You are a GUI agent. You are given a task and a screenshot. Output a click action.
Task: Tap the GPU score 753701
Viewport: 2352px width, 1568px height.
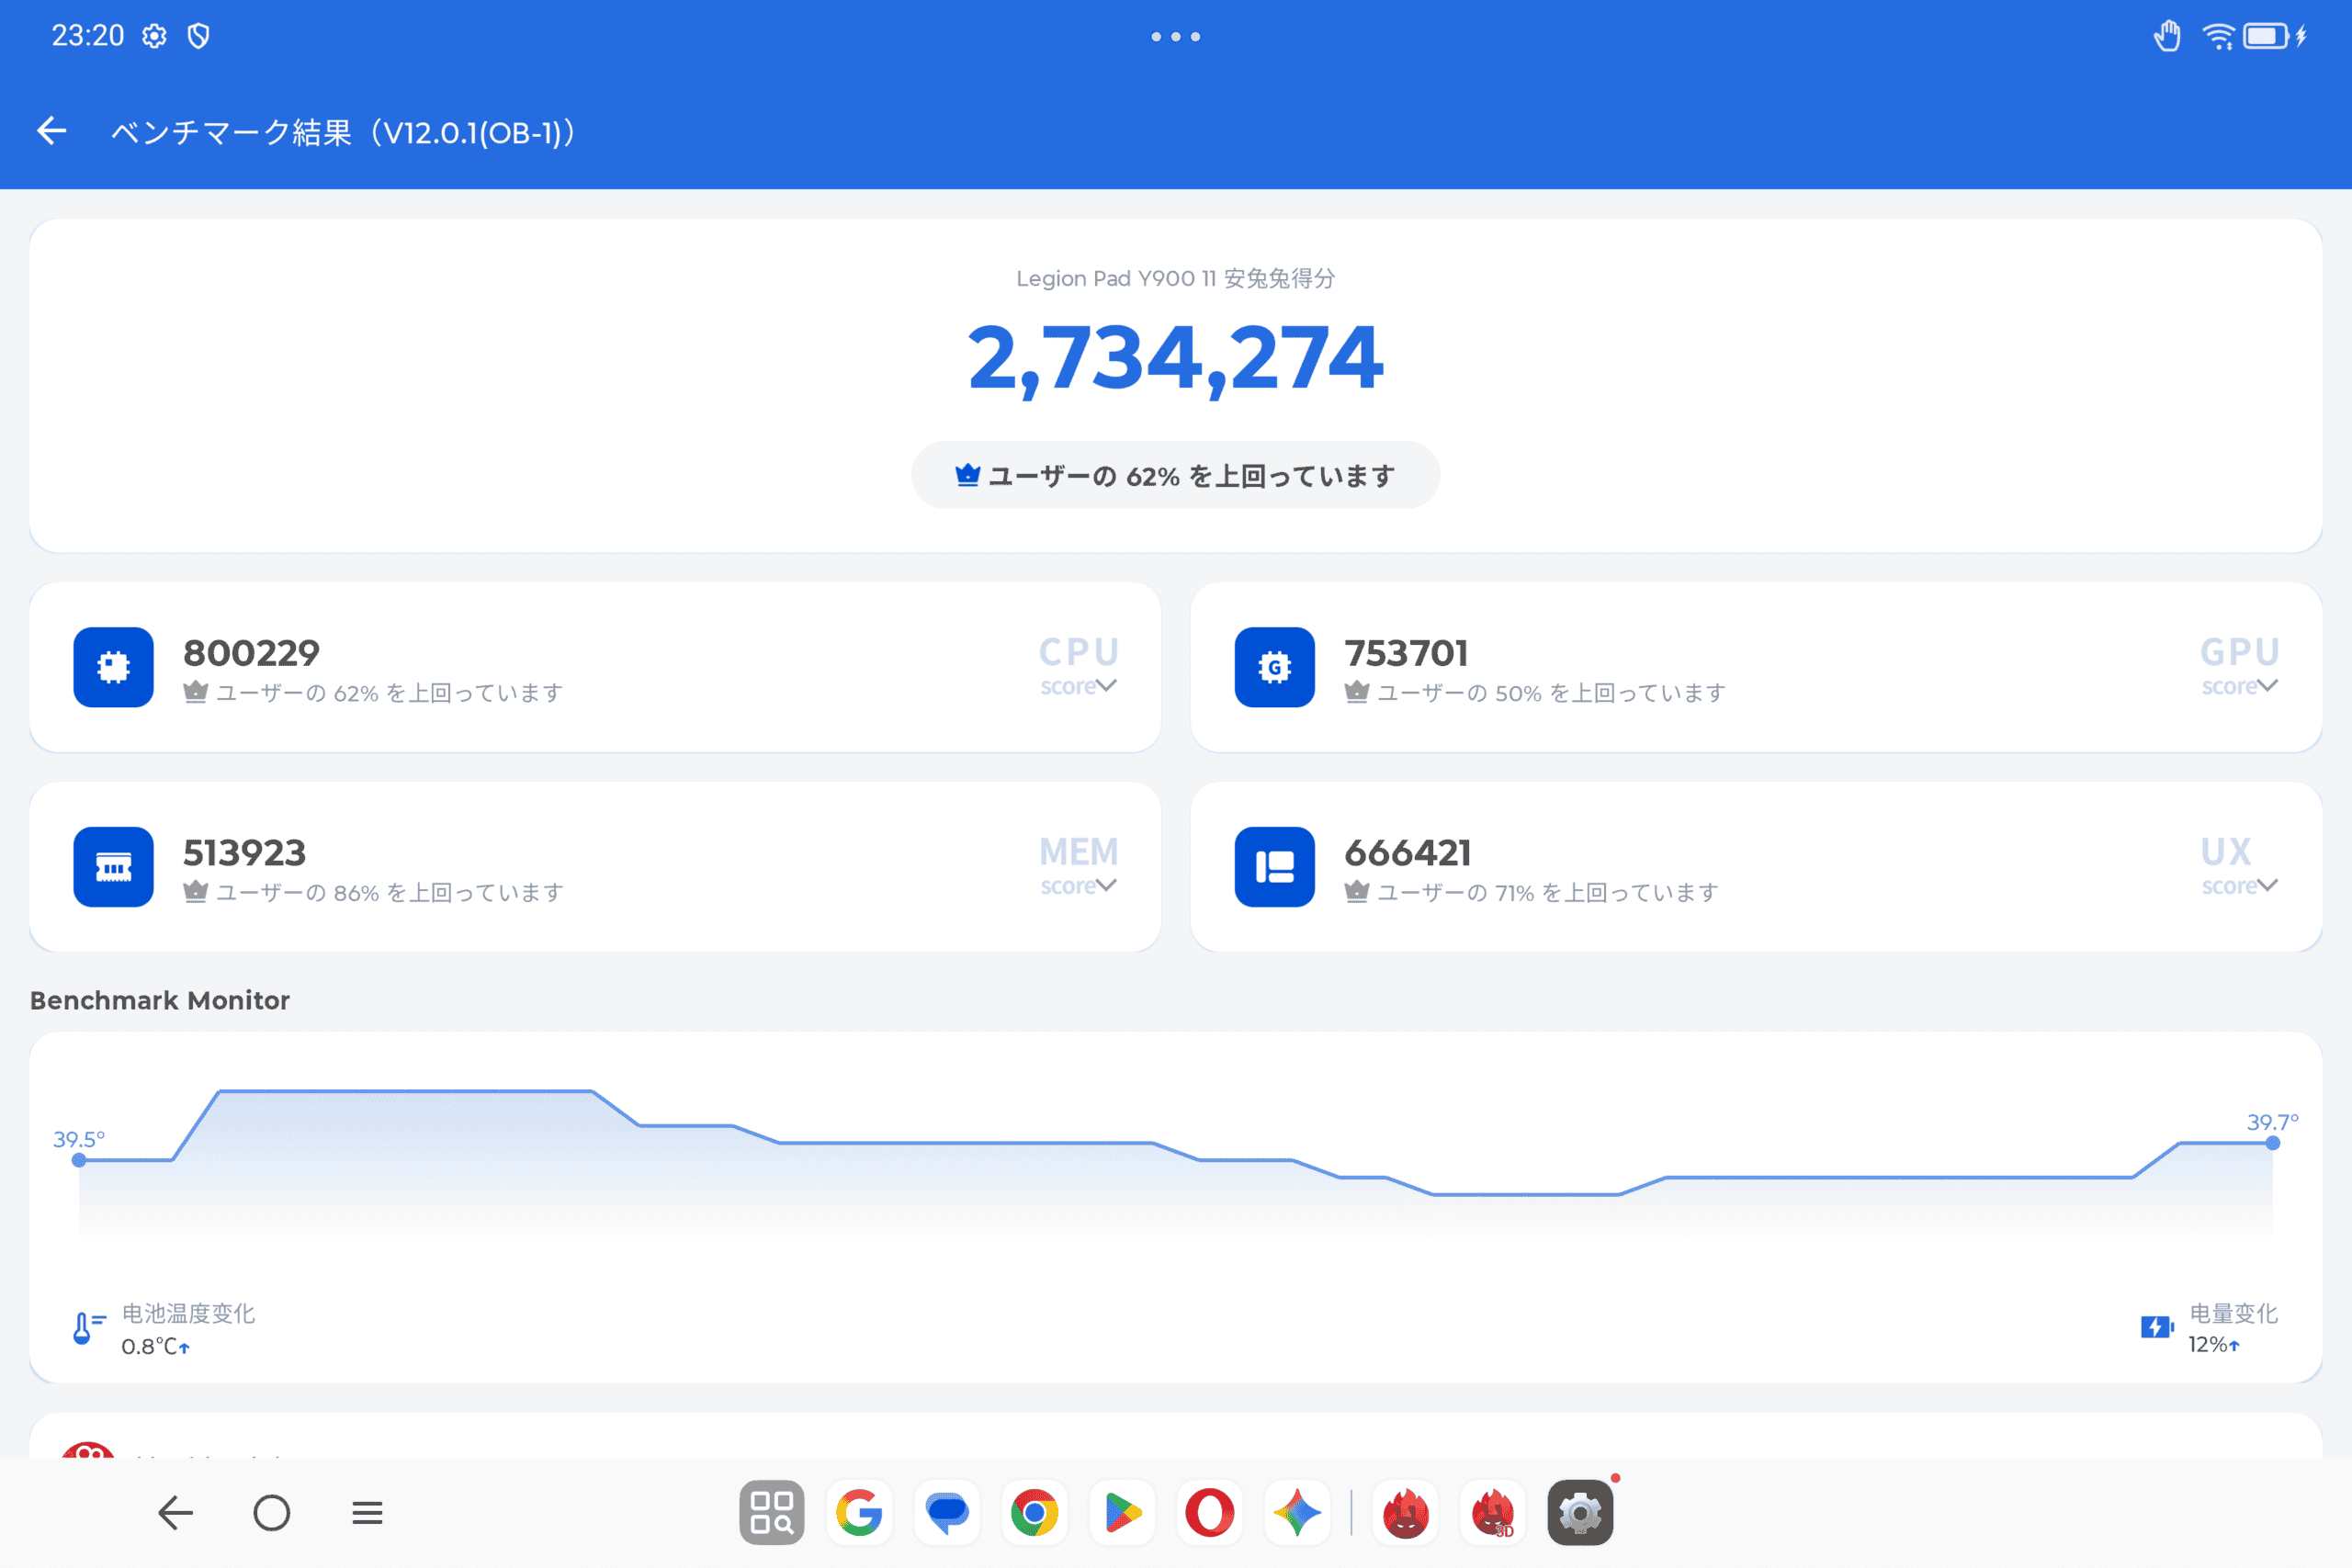click(1406, 653)
